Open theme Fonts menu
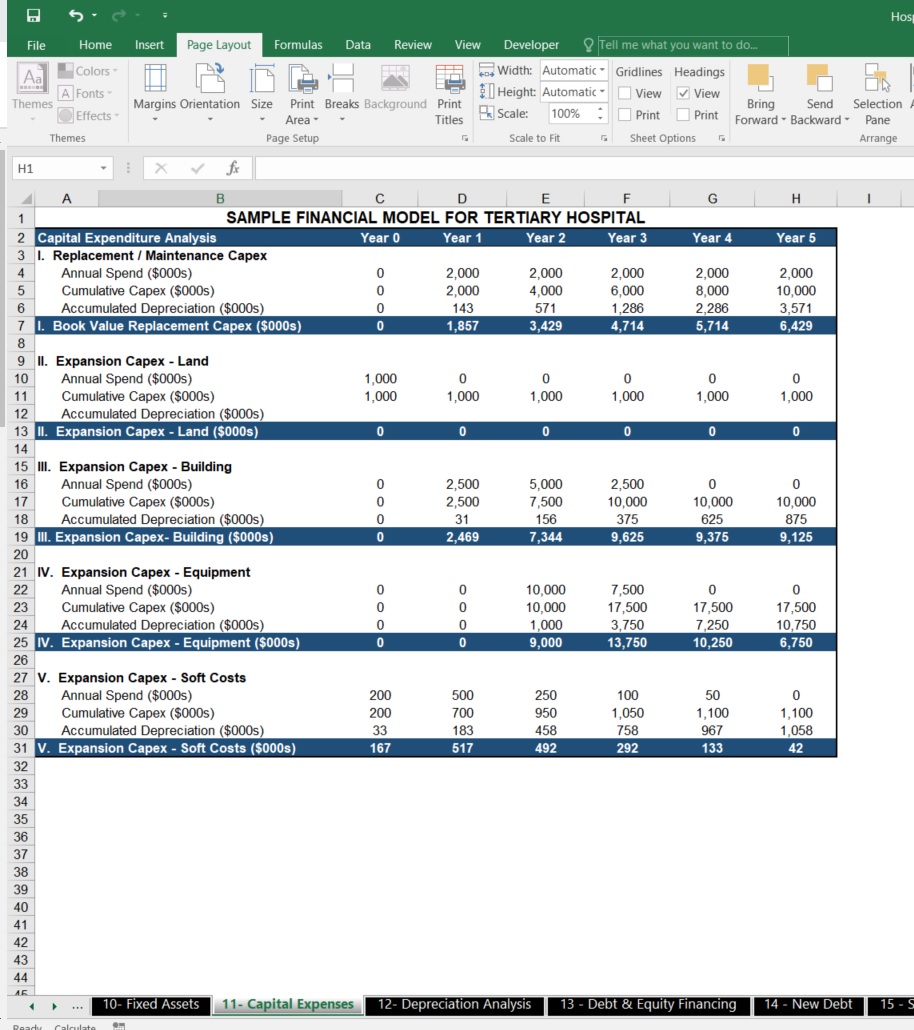Viewport: 914px width, 1030px height. click(x=85, y=93)
